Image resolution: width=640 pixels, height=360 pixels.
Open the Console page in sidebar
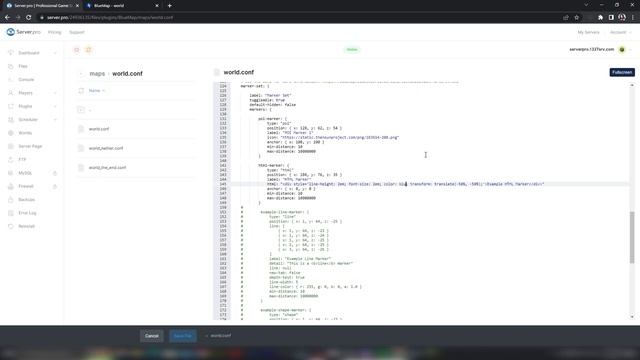26,80
